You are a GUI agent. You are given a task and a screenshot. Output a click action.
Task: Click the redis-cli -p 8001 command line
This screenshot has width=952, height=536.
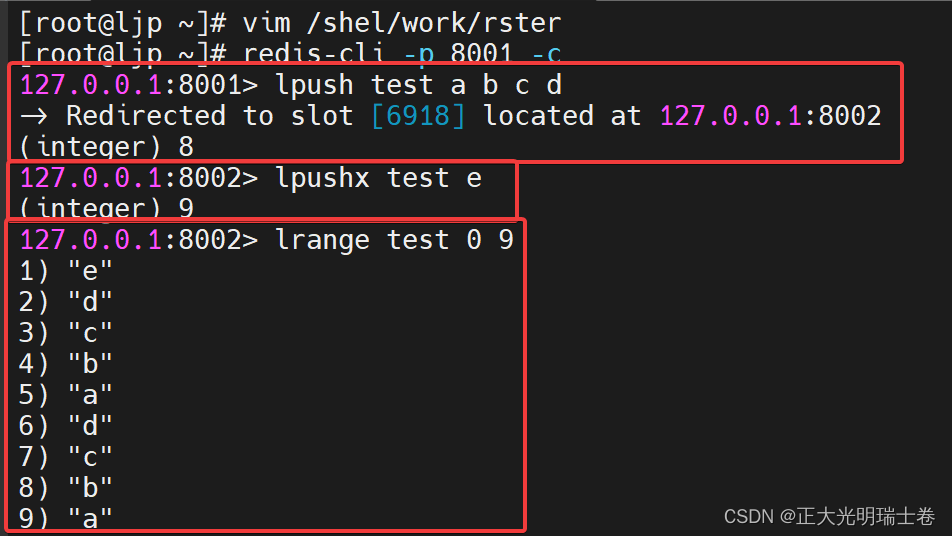[402, 53]
